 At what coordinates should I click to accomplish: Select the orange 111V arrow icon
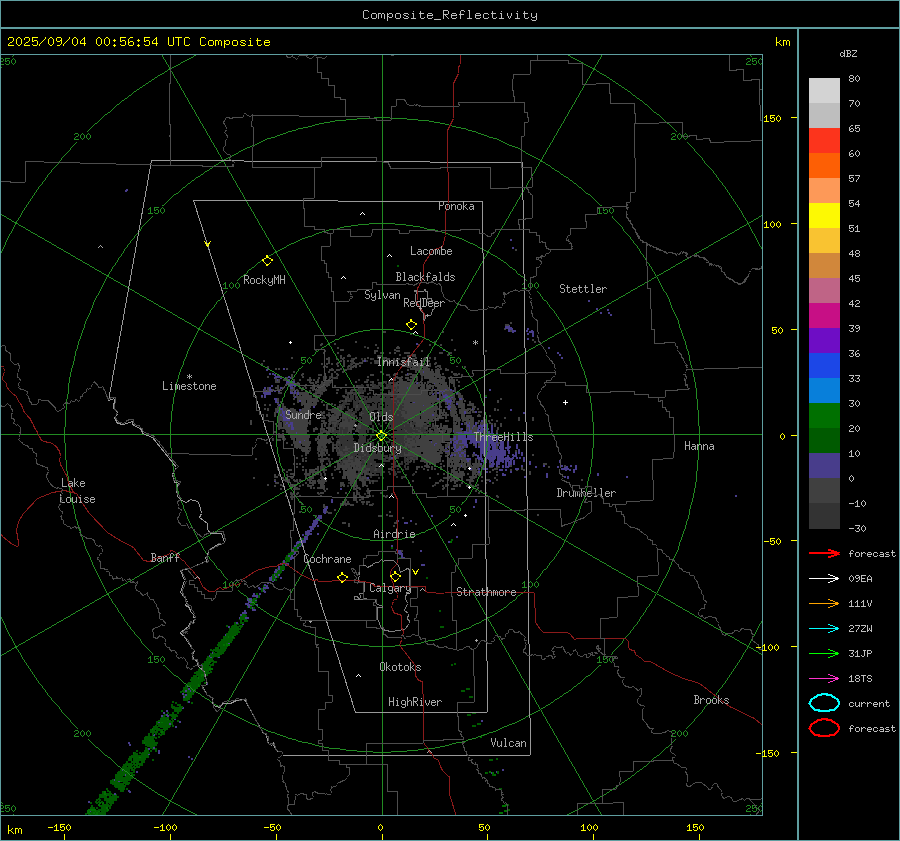click(824, 603)
